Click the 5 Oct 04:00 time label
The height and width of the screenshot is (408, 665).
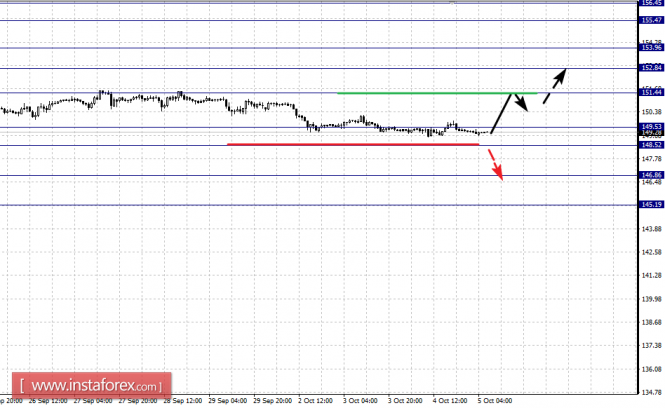pyautogui.click(x=494, y=400)
